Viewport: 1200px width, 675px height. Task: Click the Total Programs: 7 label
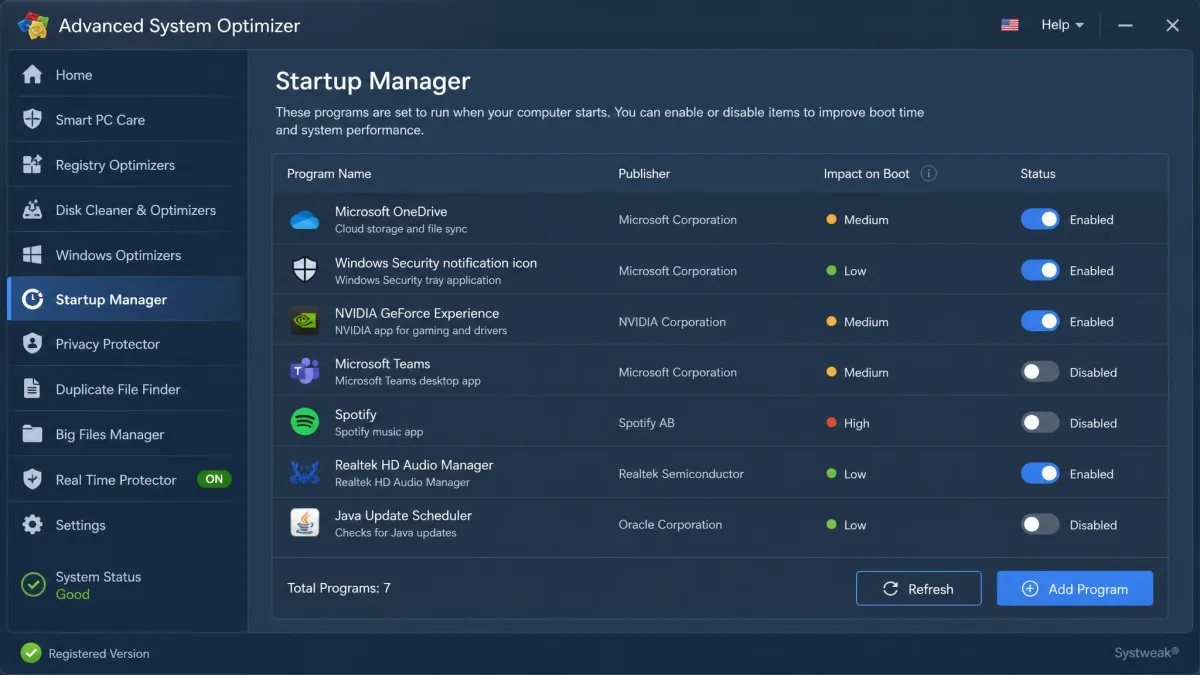(339, 588)
